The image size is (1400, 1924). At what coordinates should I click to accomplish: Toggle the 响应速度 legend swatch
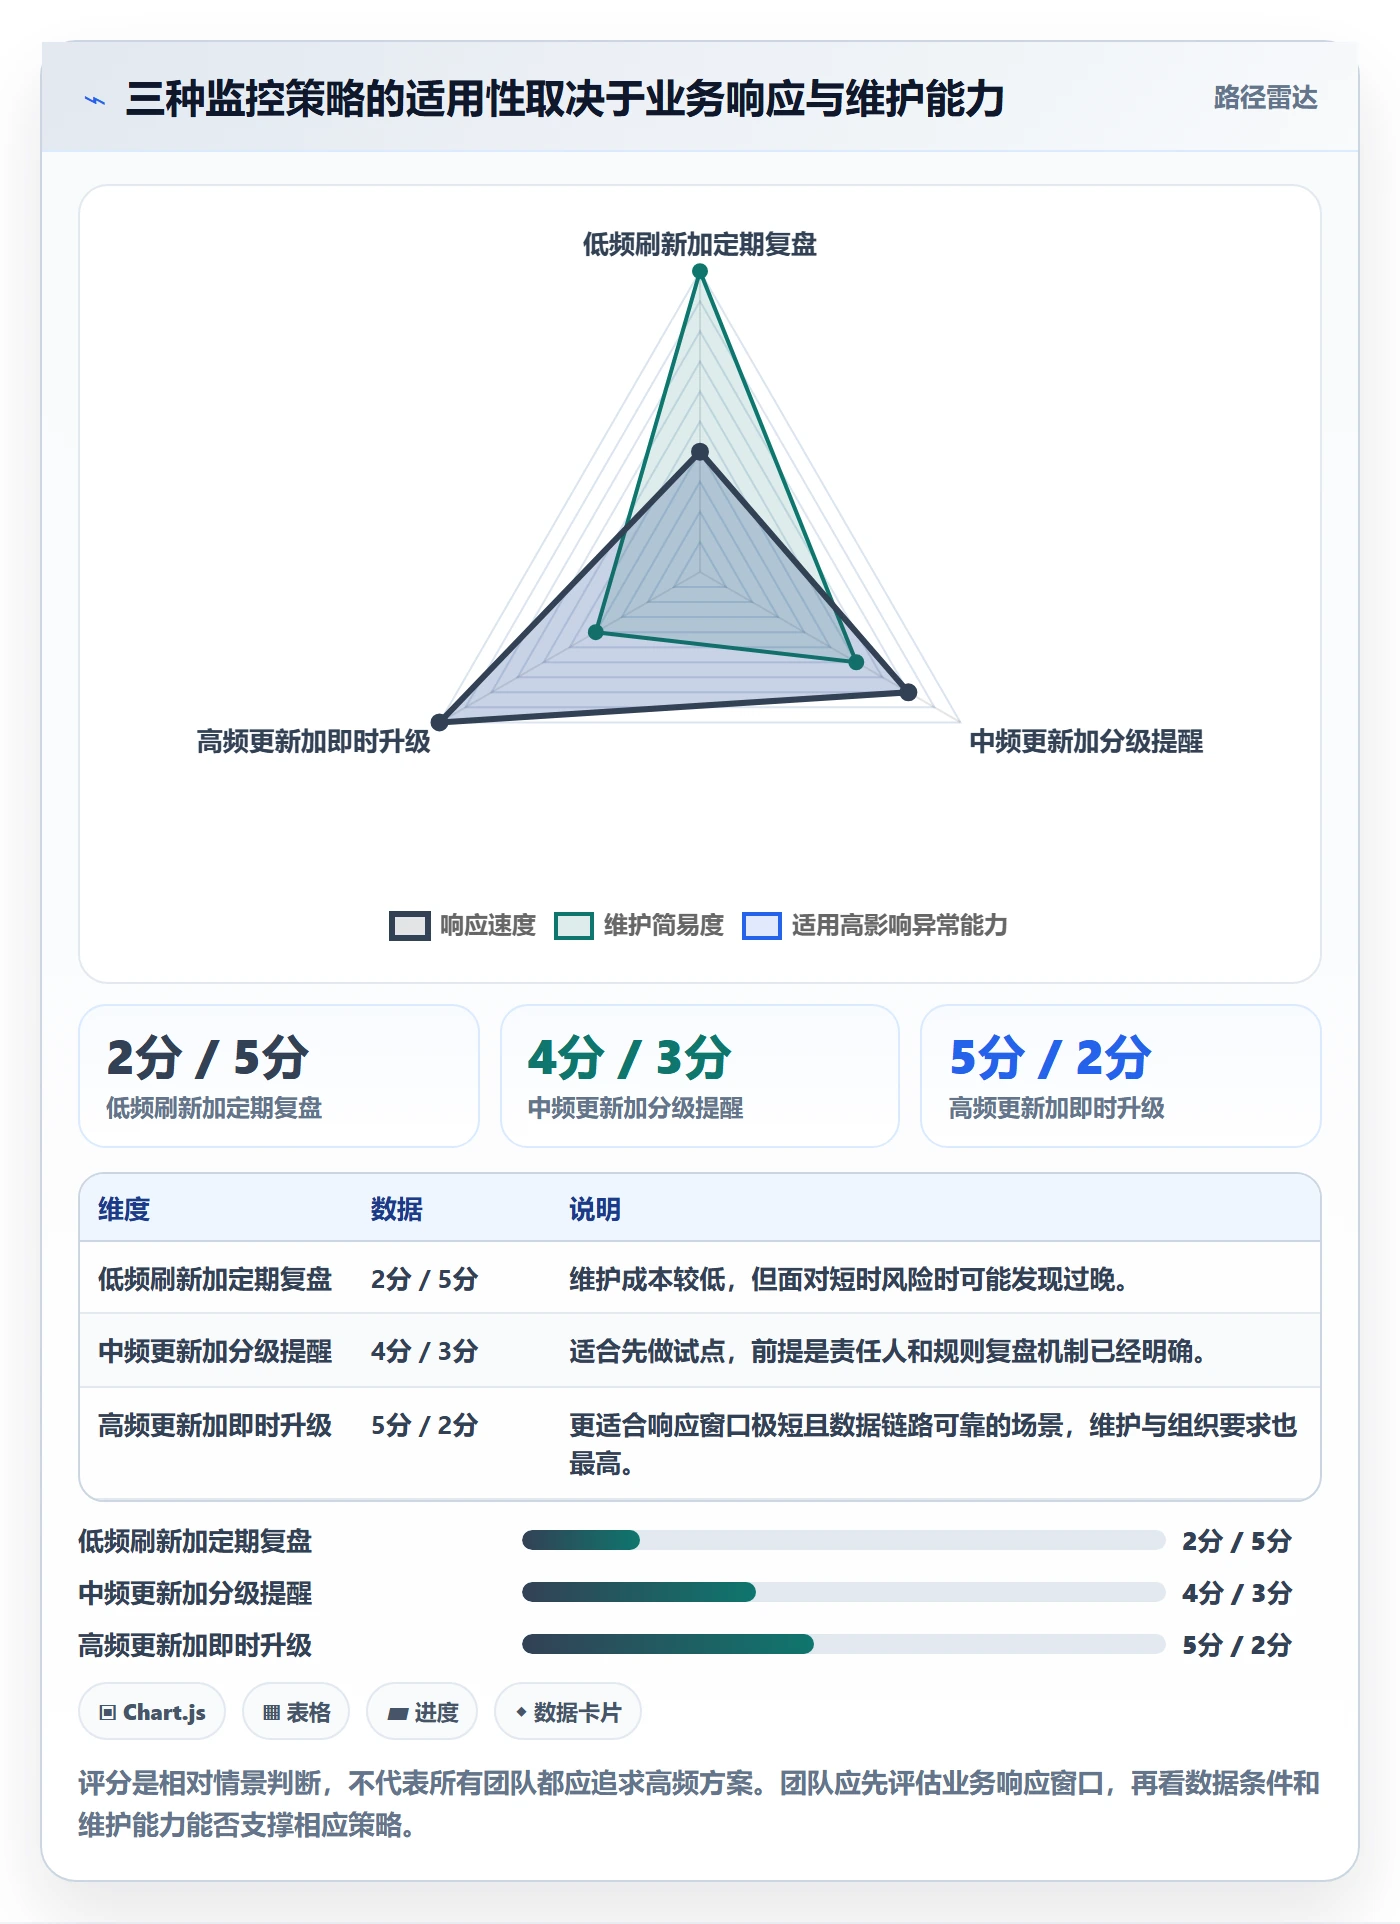[409, 926]
